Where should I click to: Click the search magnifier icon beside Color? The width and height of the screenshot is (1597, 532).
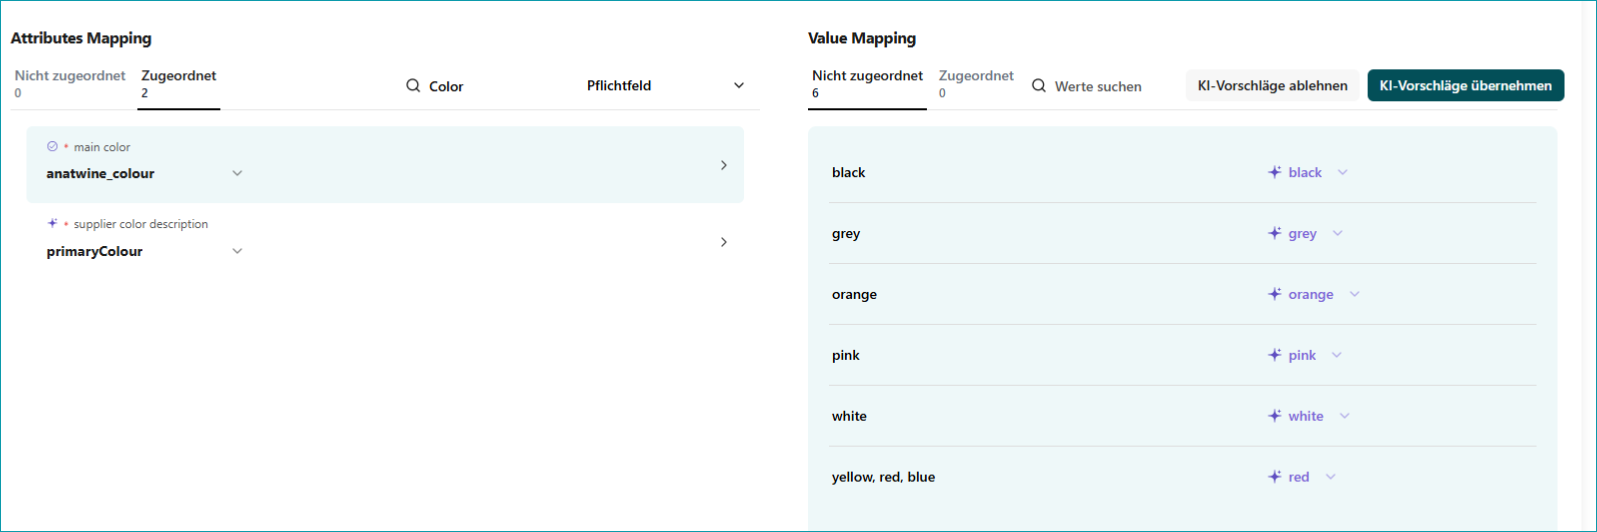coord(413,86)
